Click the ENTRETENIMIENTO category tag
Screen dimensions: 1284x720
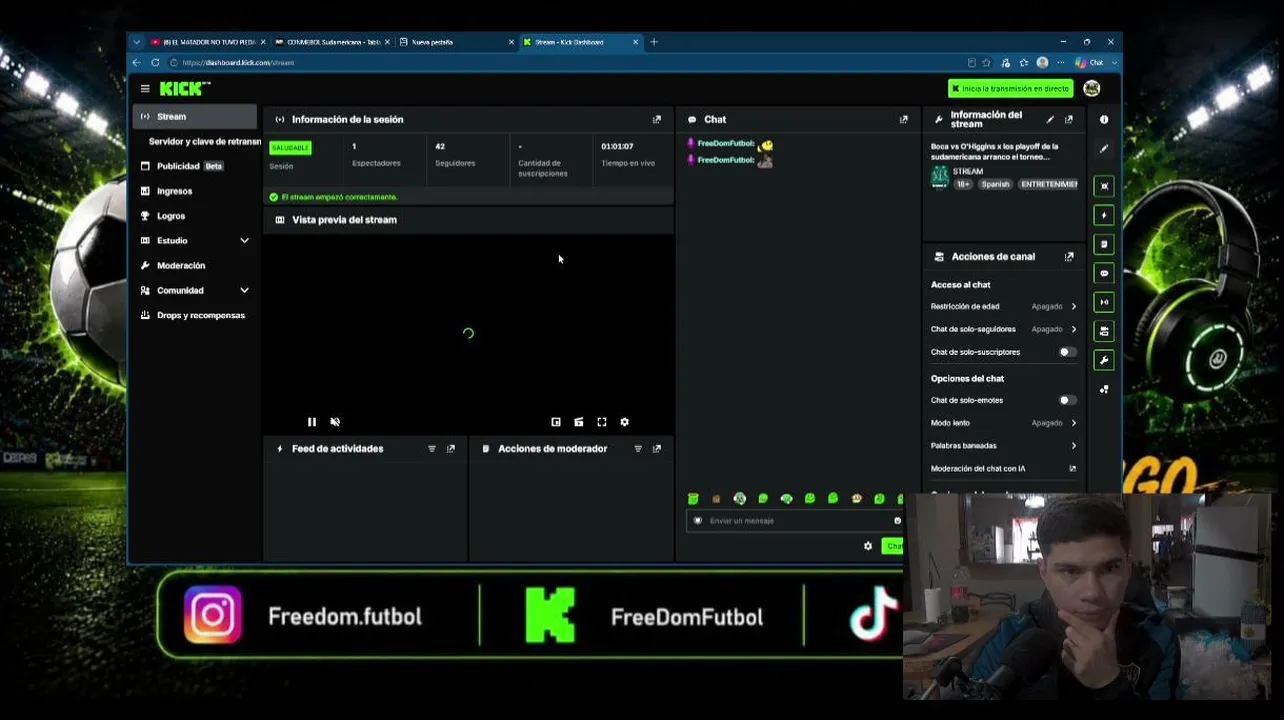click(1048, 185)
